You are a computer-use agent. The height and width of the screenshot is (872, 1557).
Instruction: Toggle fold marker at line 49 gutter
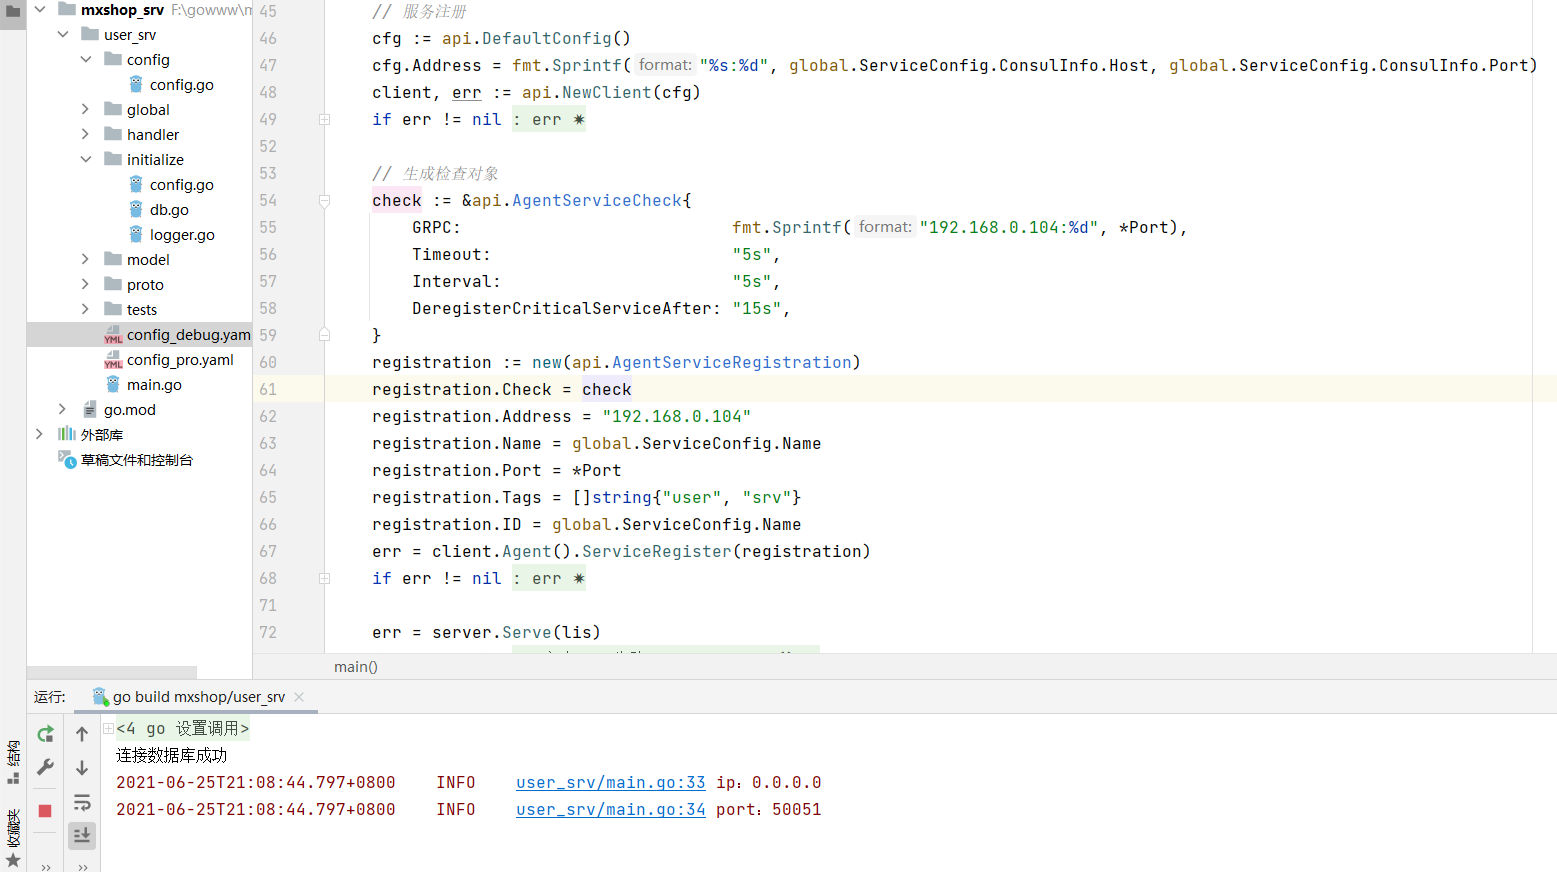click(x=325, y=120)
